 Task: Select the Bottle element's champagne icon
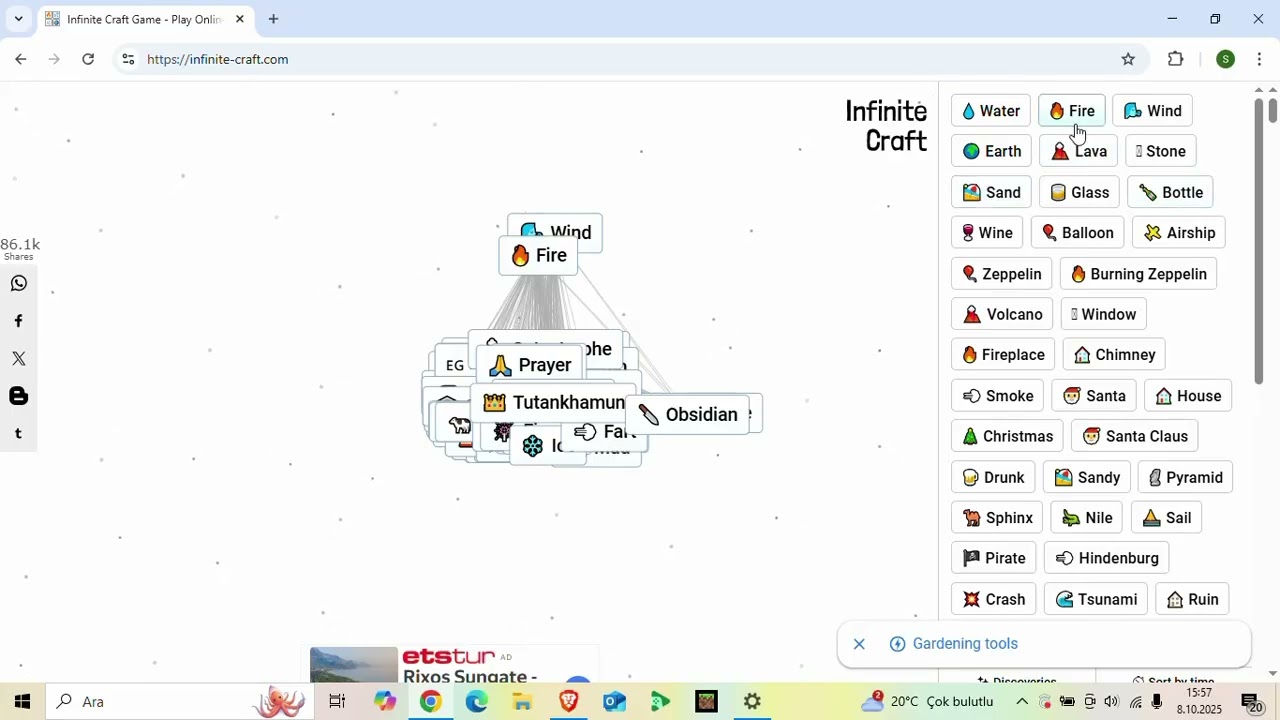[x=1148, y=193]
